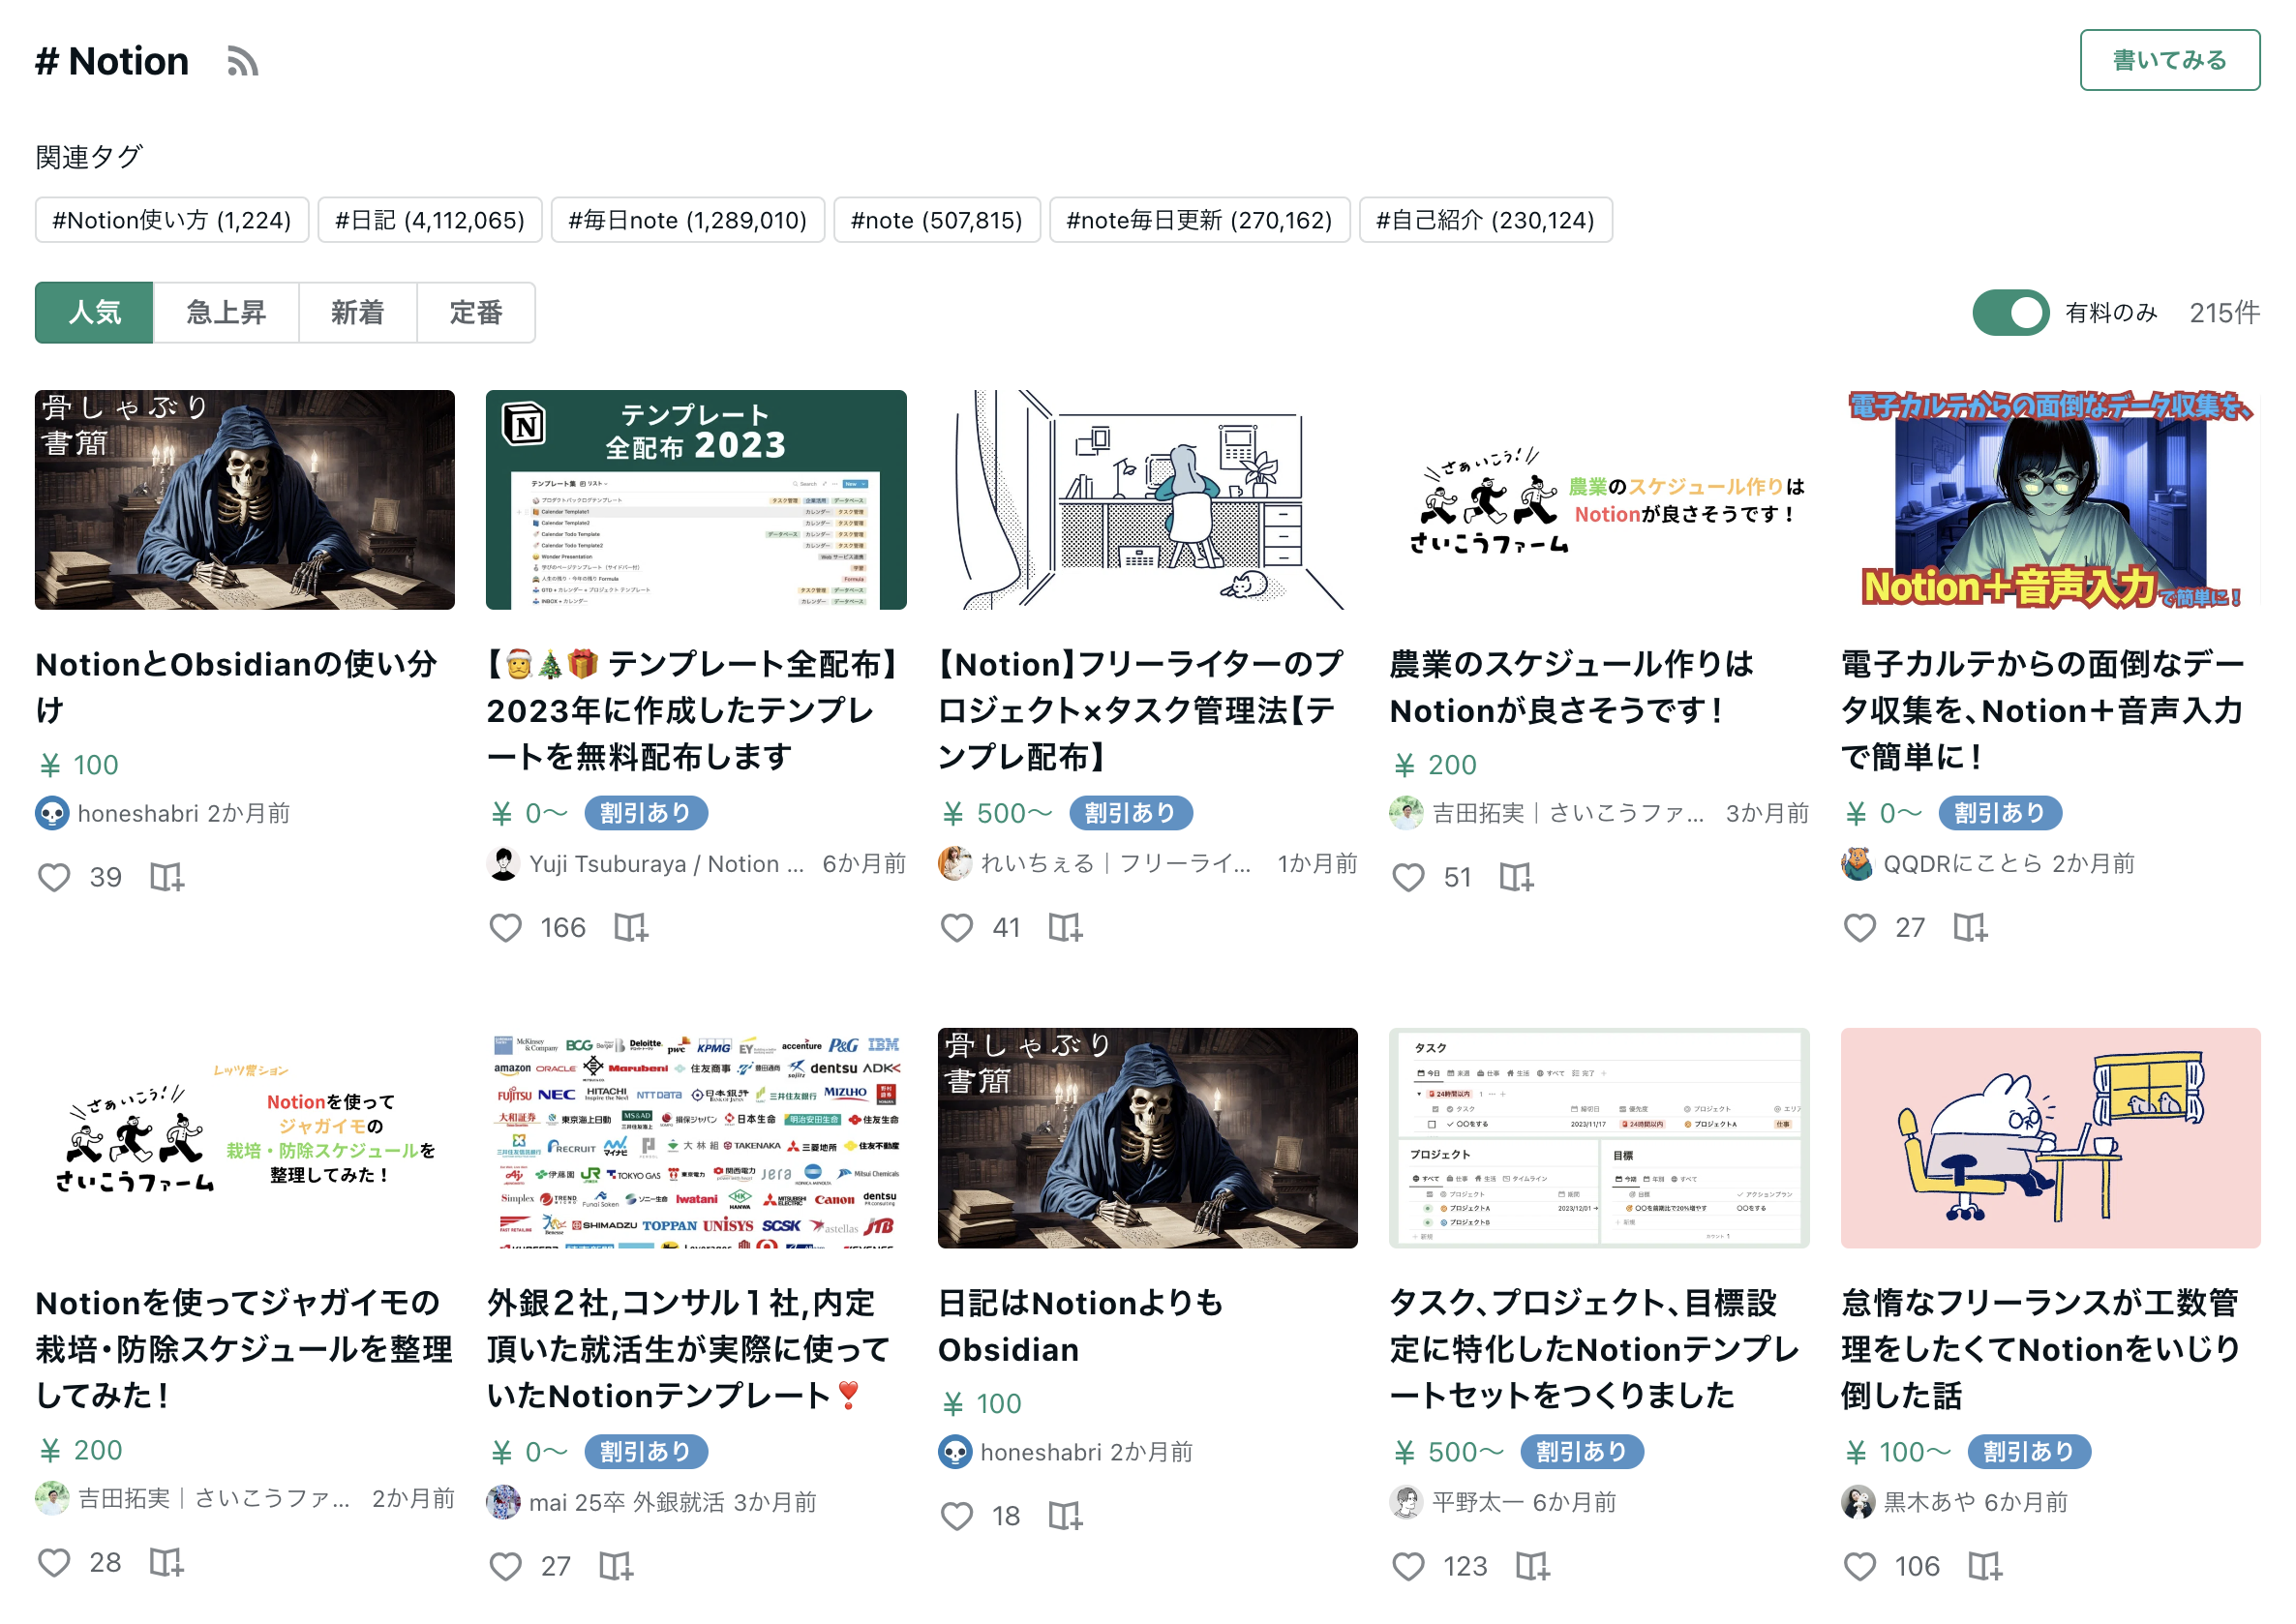The width and height of the screenshot is (2296, 1624).
Task: Open honeshabri avatar under NotionとObsidianの使い分け
Action: pos(52,813)
